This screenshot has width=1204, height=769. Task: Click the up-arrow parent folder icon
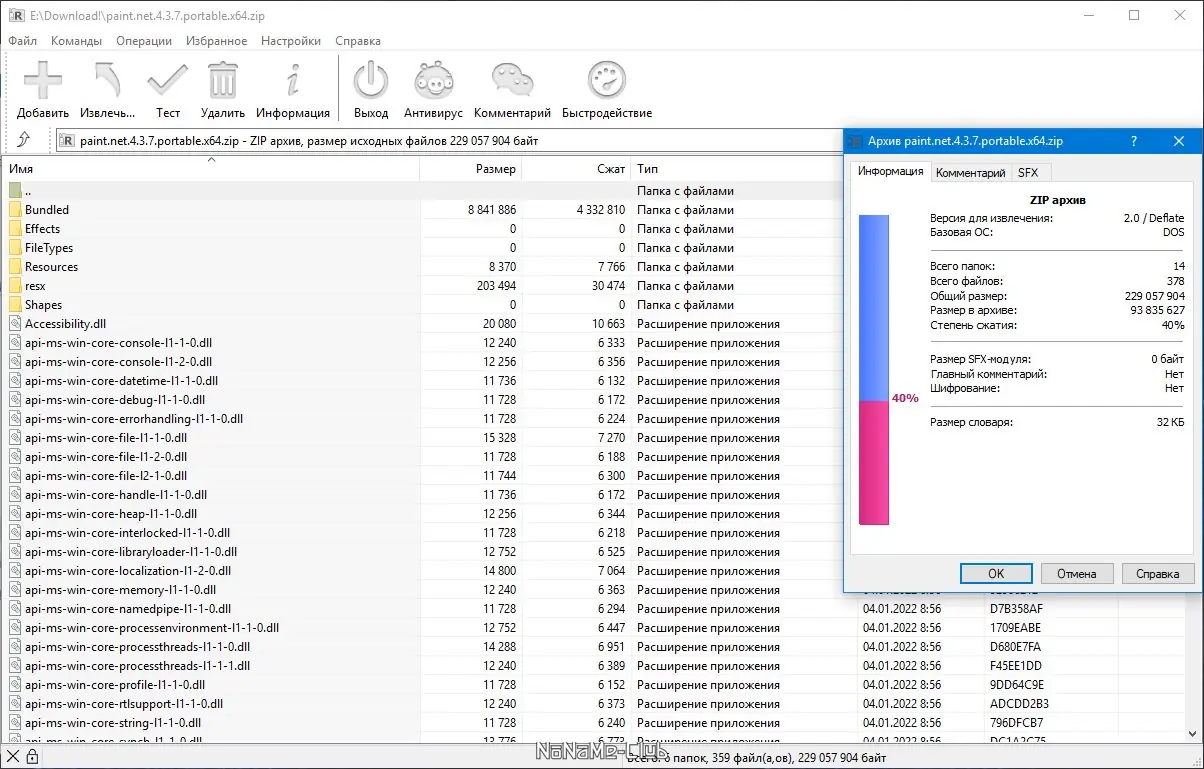pyautogui.click(x=25, y=141)
